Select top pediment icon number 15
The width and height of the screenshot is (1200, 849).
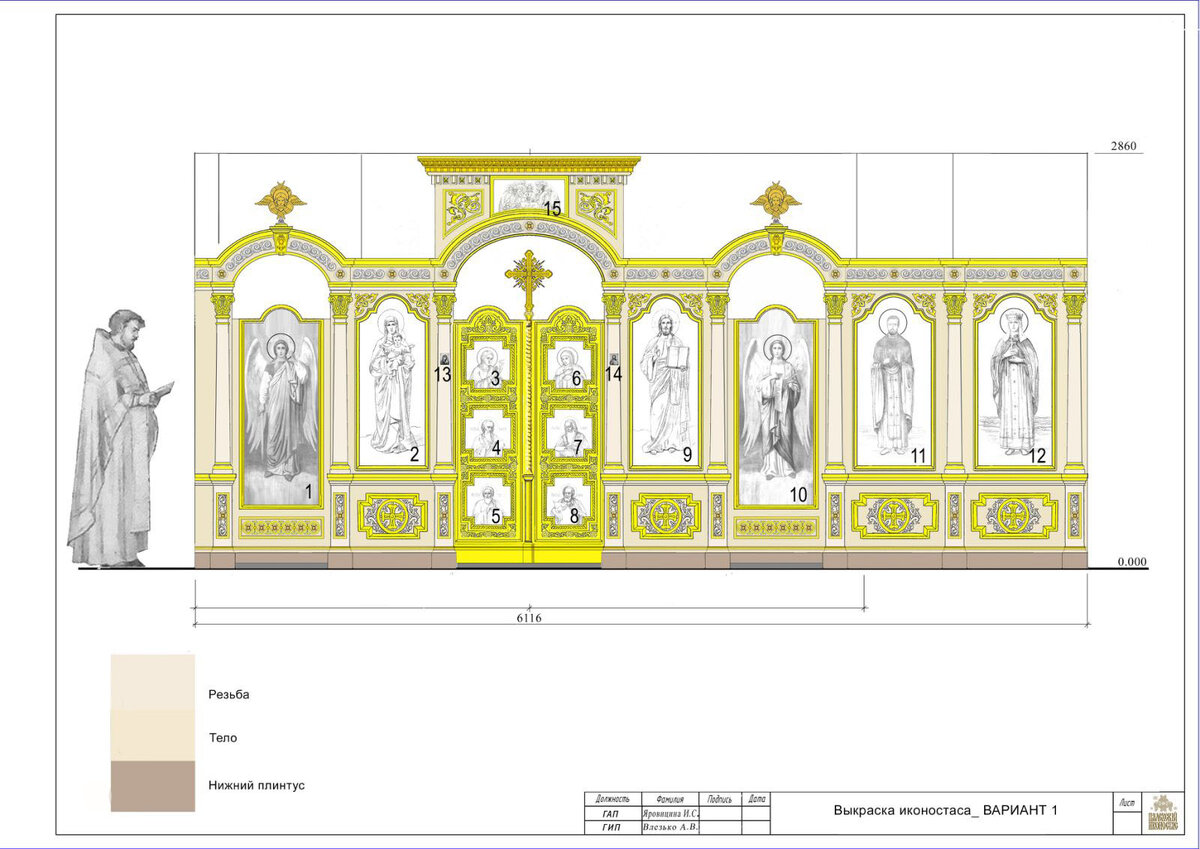(x=530, y=196)
